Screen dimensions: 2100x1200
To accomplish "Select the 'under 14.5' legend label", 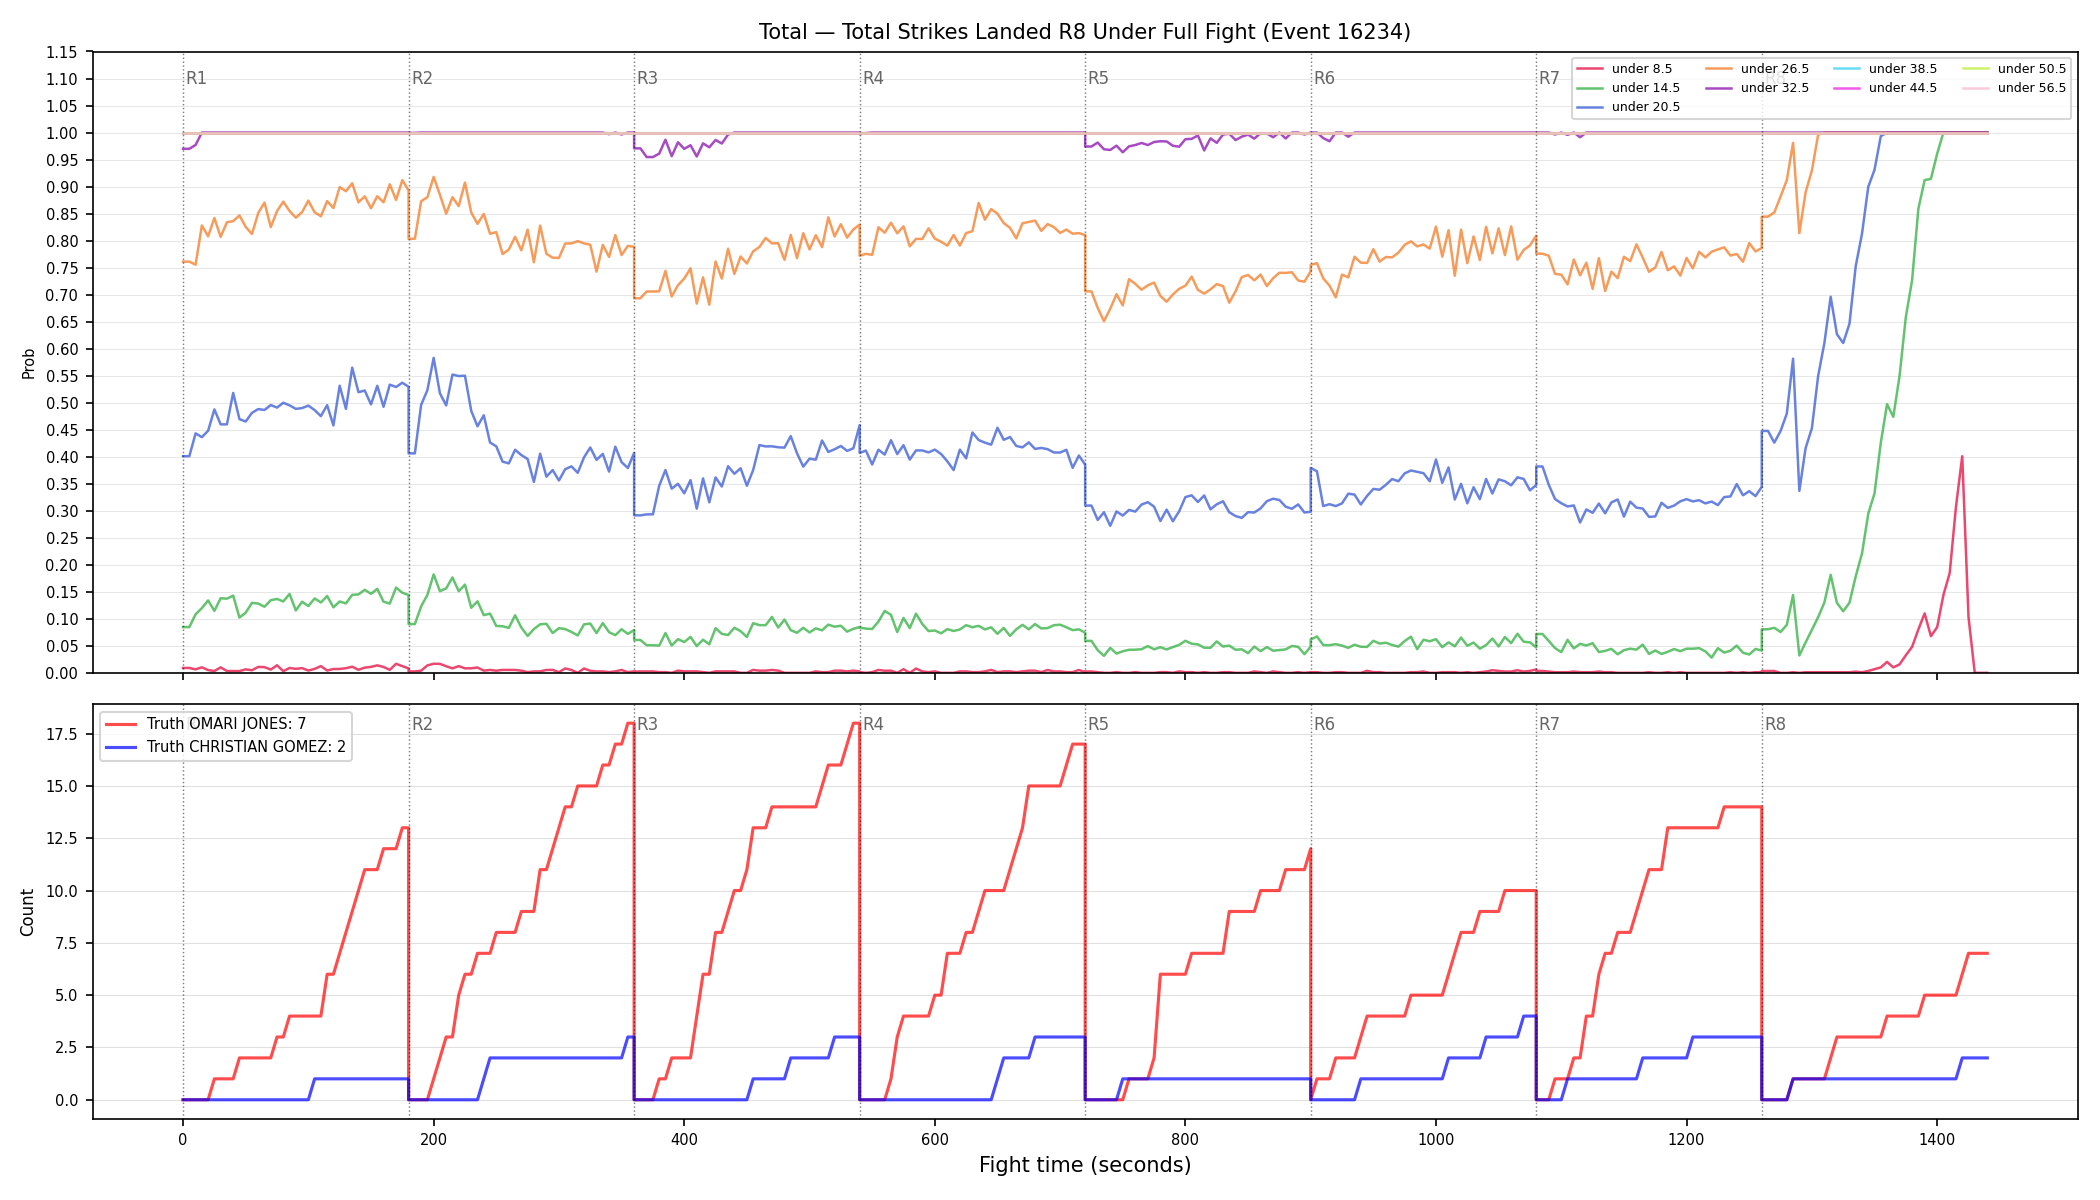I will [x=1646, y=88].
